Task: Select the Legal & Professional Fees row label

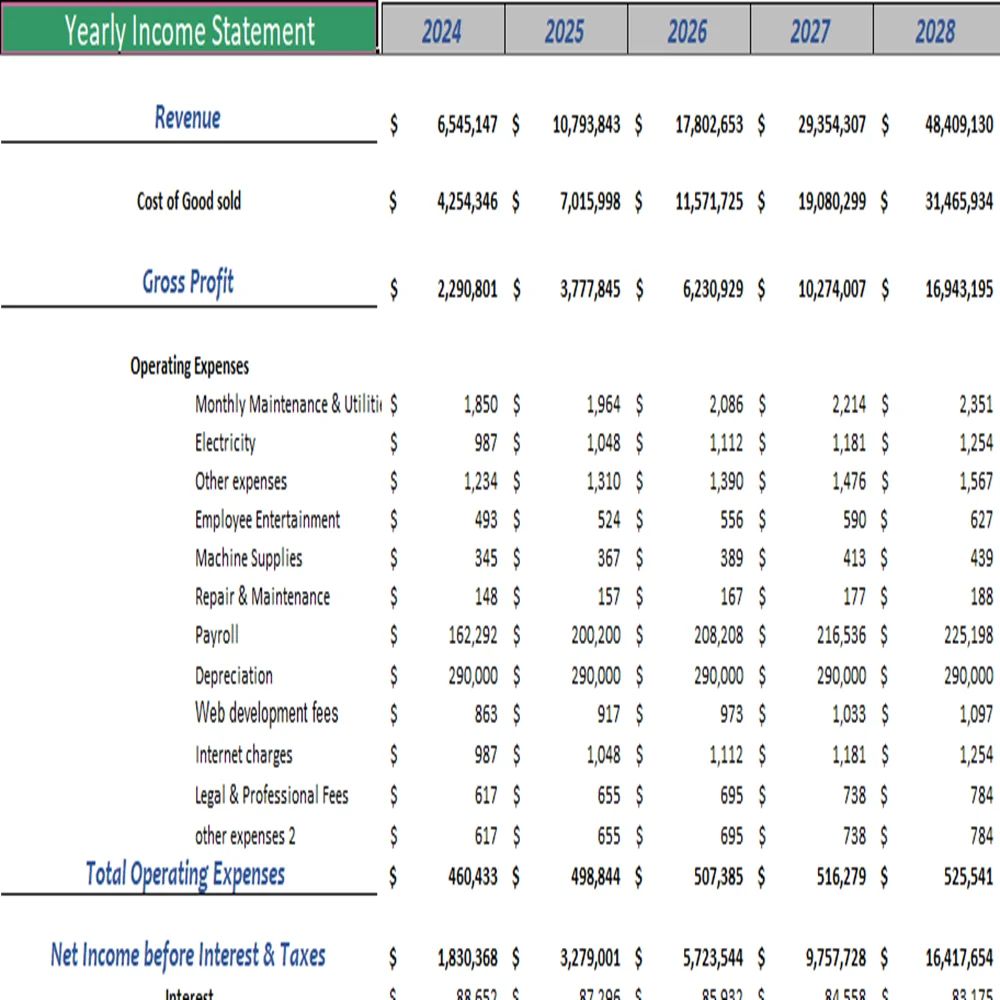Action: (271, 796)
